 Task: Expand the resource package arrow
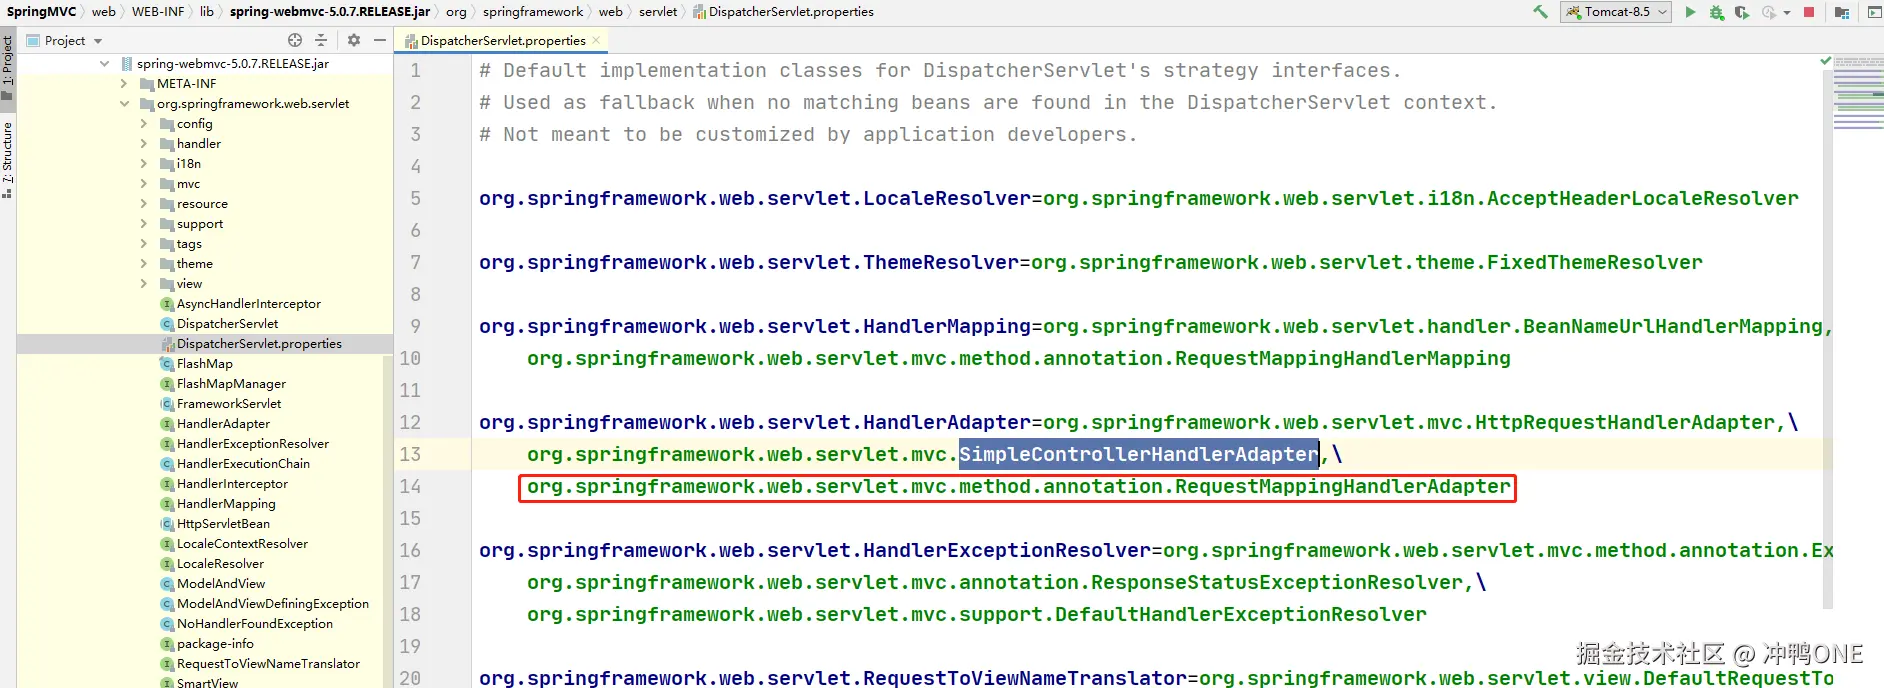pyautogui.click(x=144, y=203)
